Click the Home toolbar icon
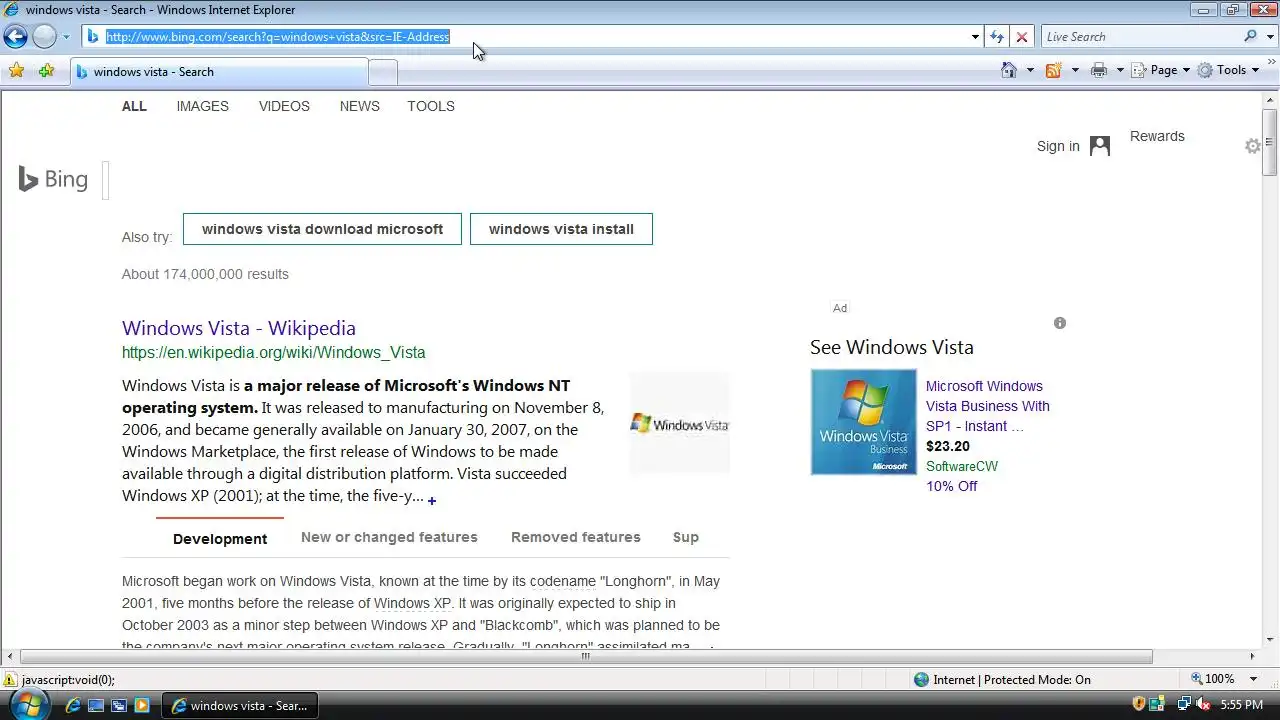The width and height of the screenshot is (1280, 720). tap(1009, 70)
